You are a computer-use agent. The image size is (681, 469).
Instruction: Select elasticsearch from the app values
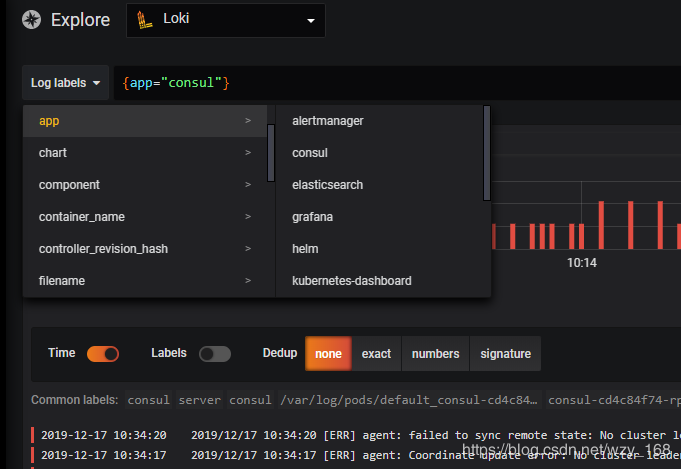pos(327,185)
